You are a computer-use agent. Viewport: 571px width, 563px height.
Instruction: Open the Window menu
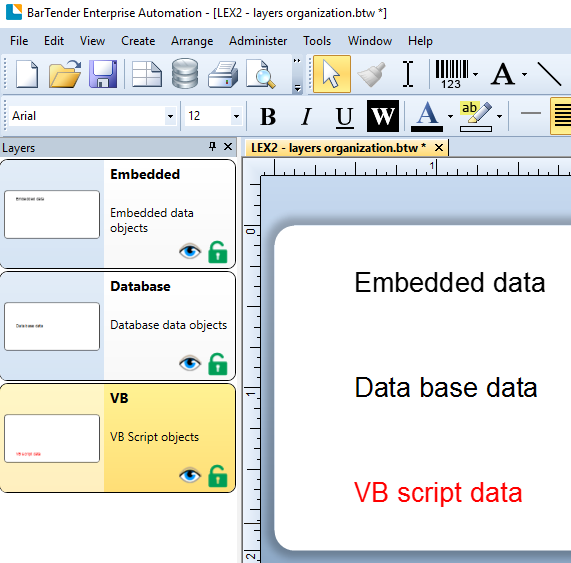(x=370, y=41)
